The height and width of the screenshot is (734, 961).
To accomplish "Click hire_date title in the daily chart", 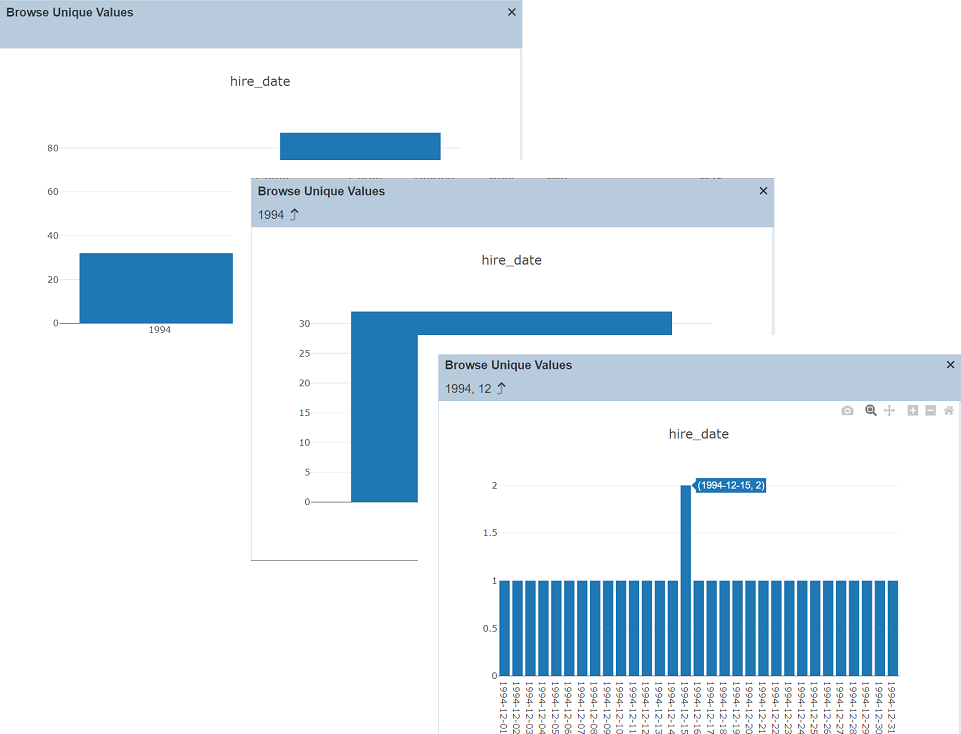I will tap(698, 434).
